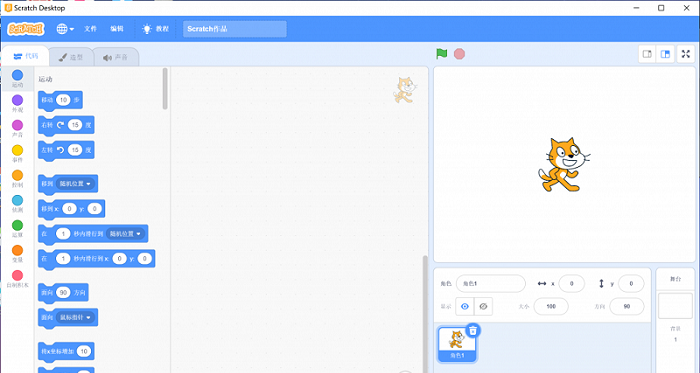Click the 将x坐标增加 10 block

[58, 352]
